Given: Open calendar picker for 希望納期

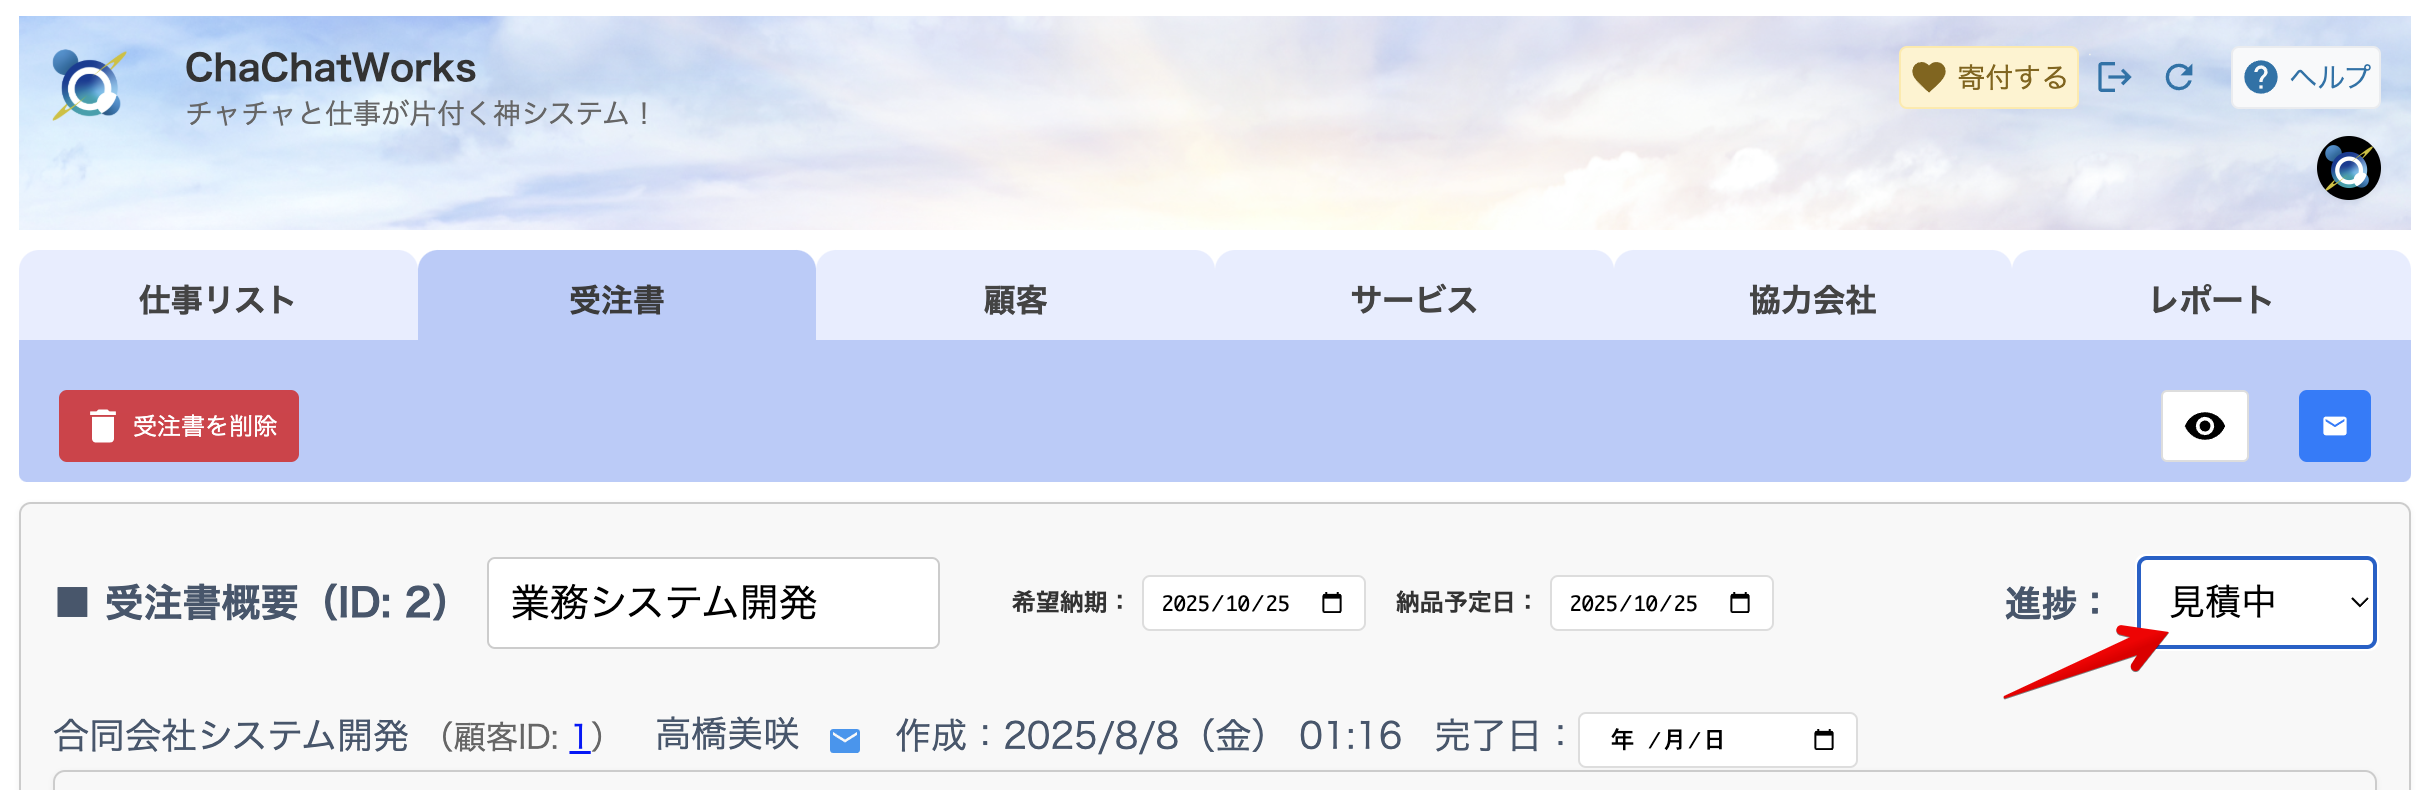Looking at the screenshot, I should 1332,603.
